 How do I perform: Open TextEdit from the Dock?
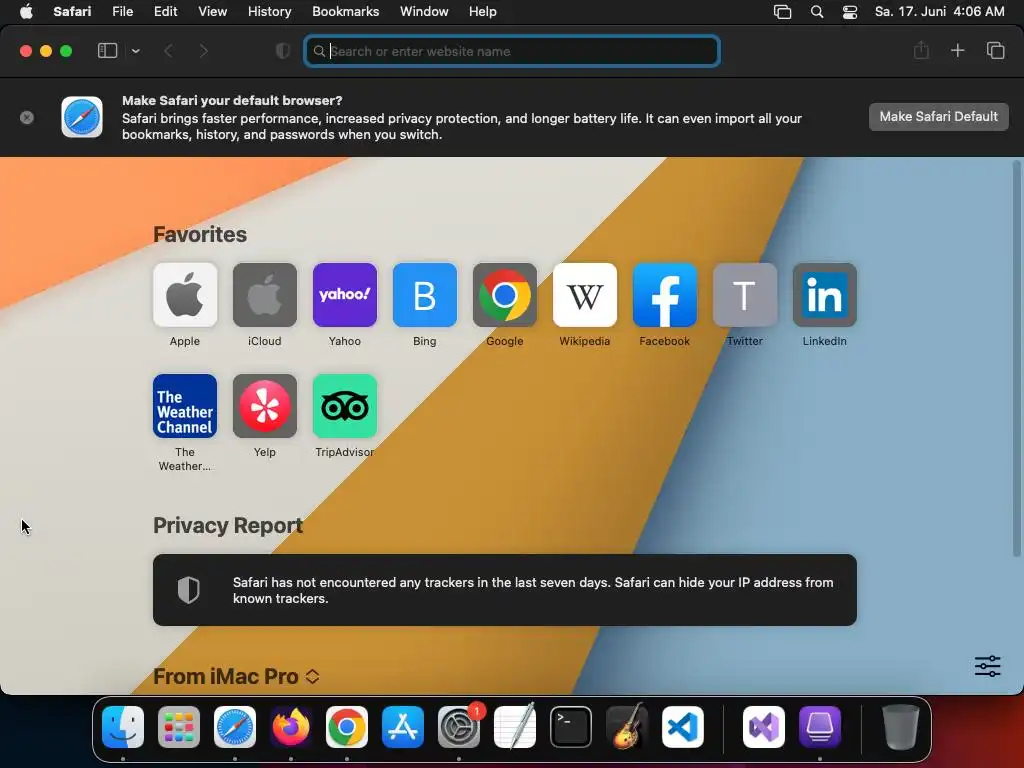[515, 727]
